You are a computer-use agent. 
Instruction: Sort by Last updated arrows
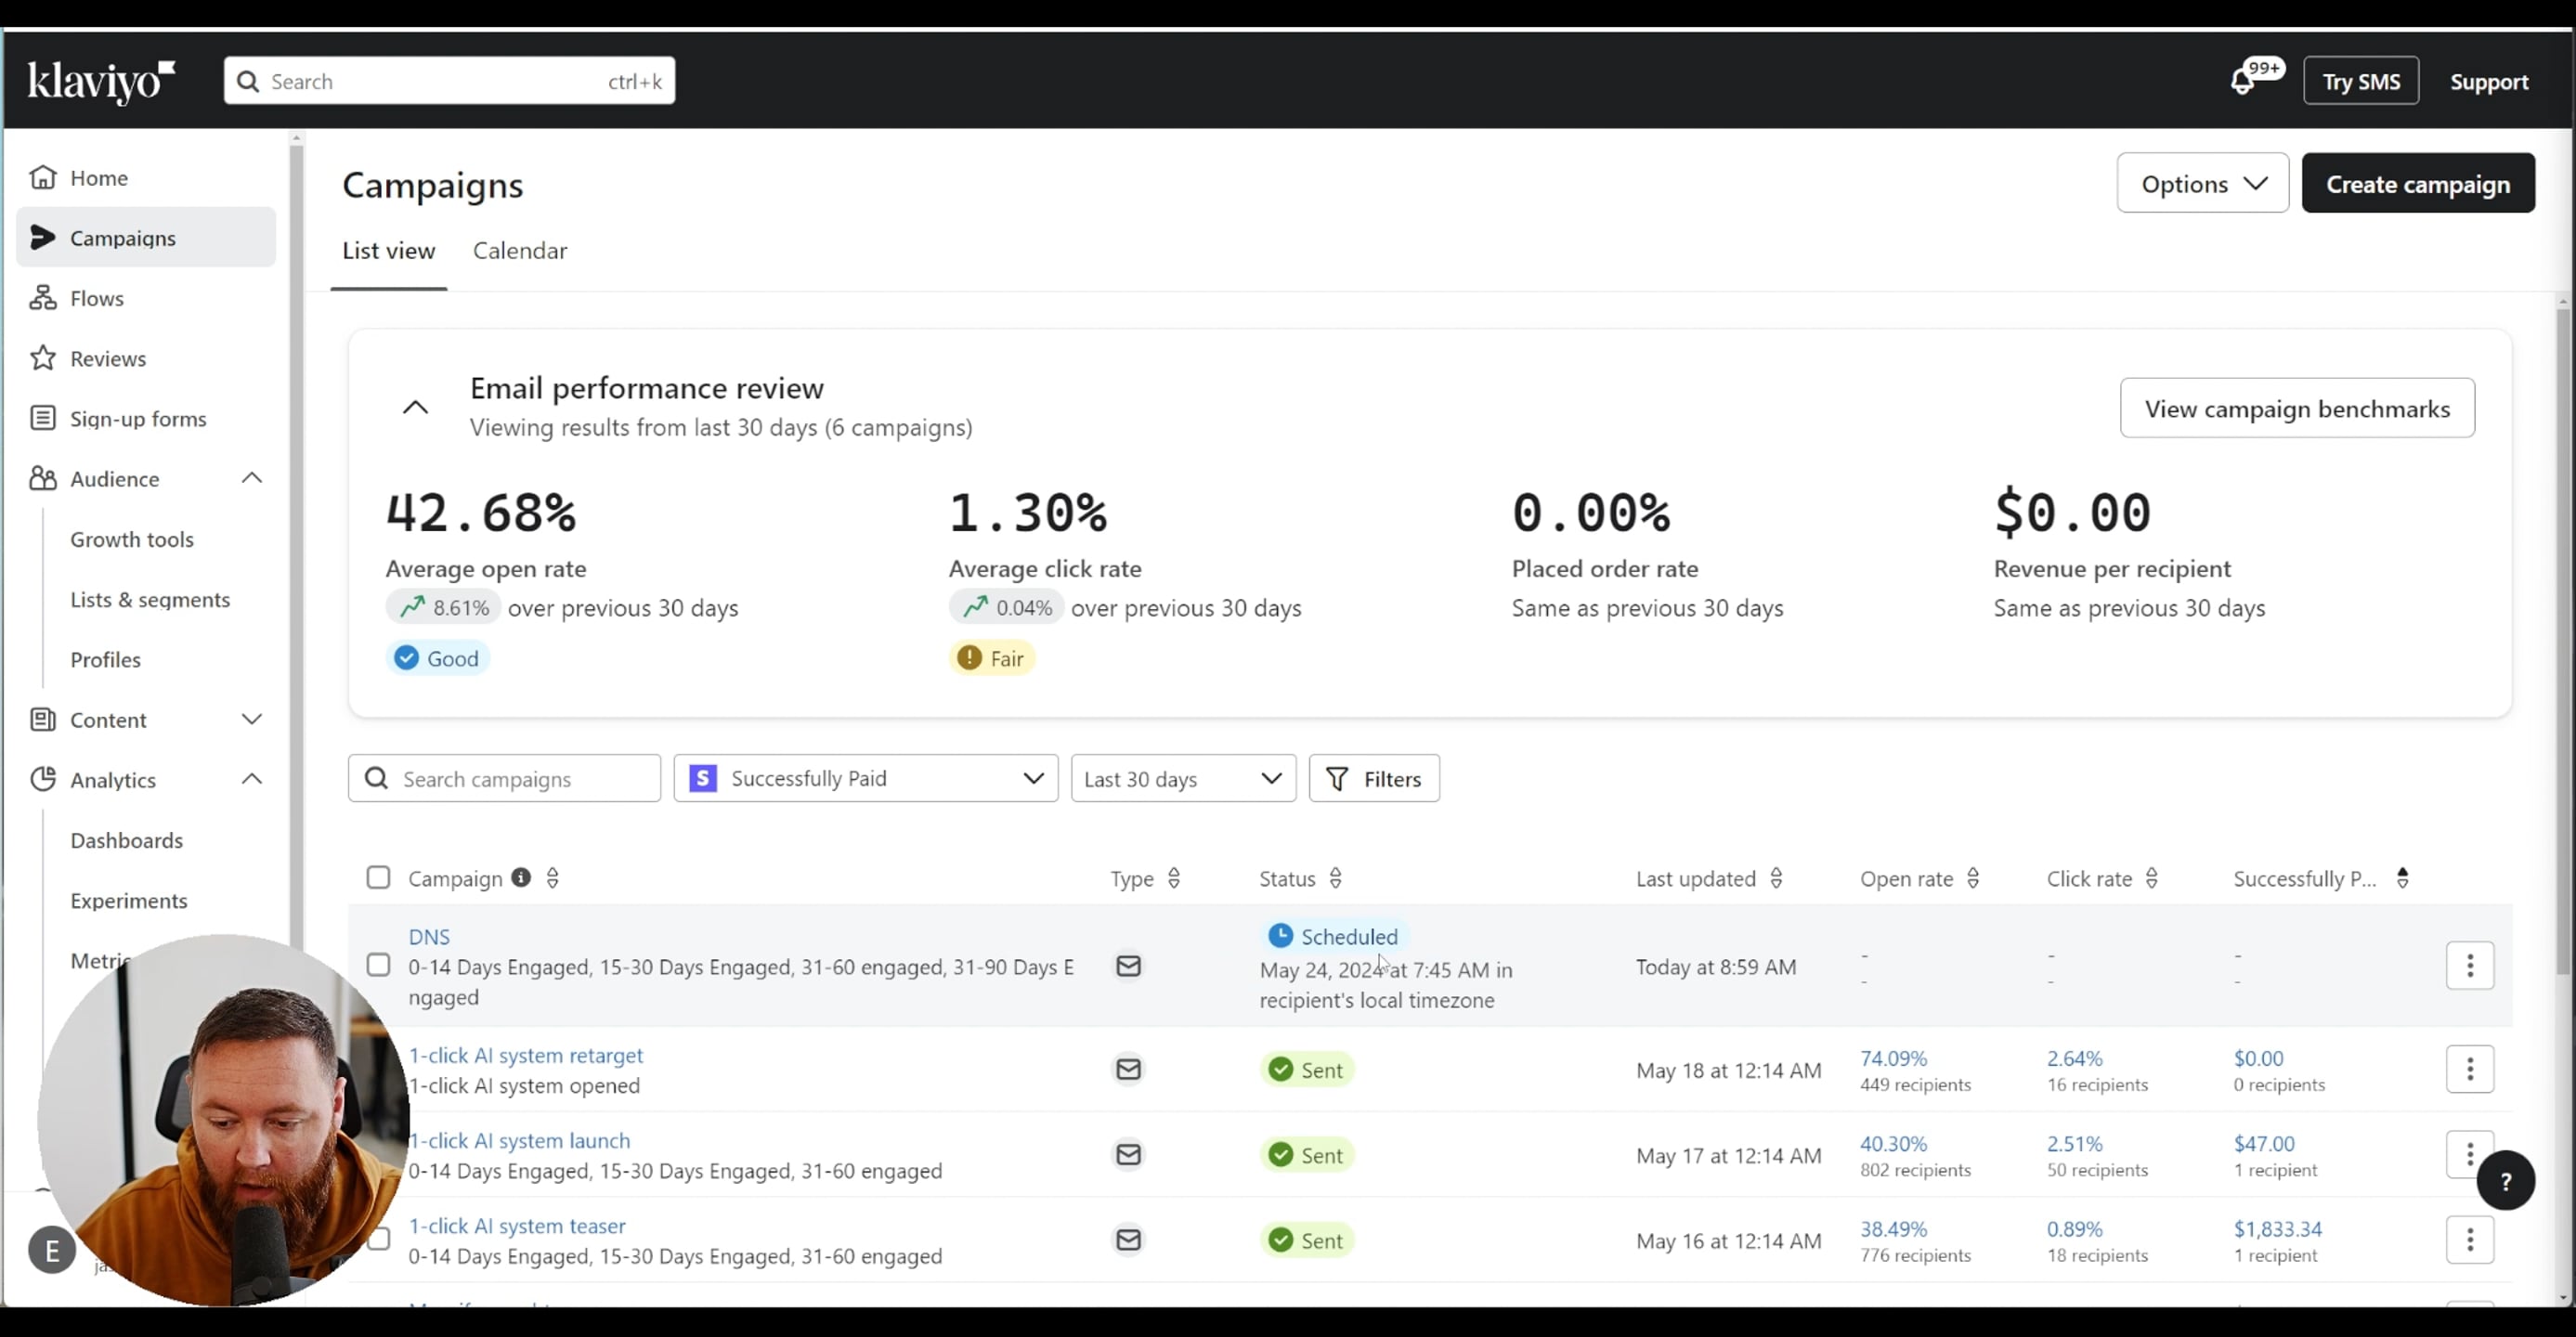1776,878
